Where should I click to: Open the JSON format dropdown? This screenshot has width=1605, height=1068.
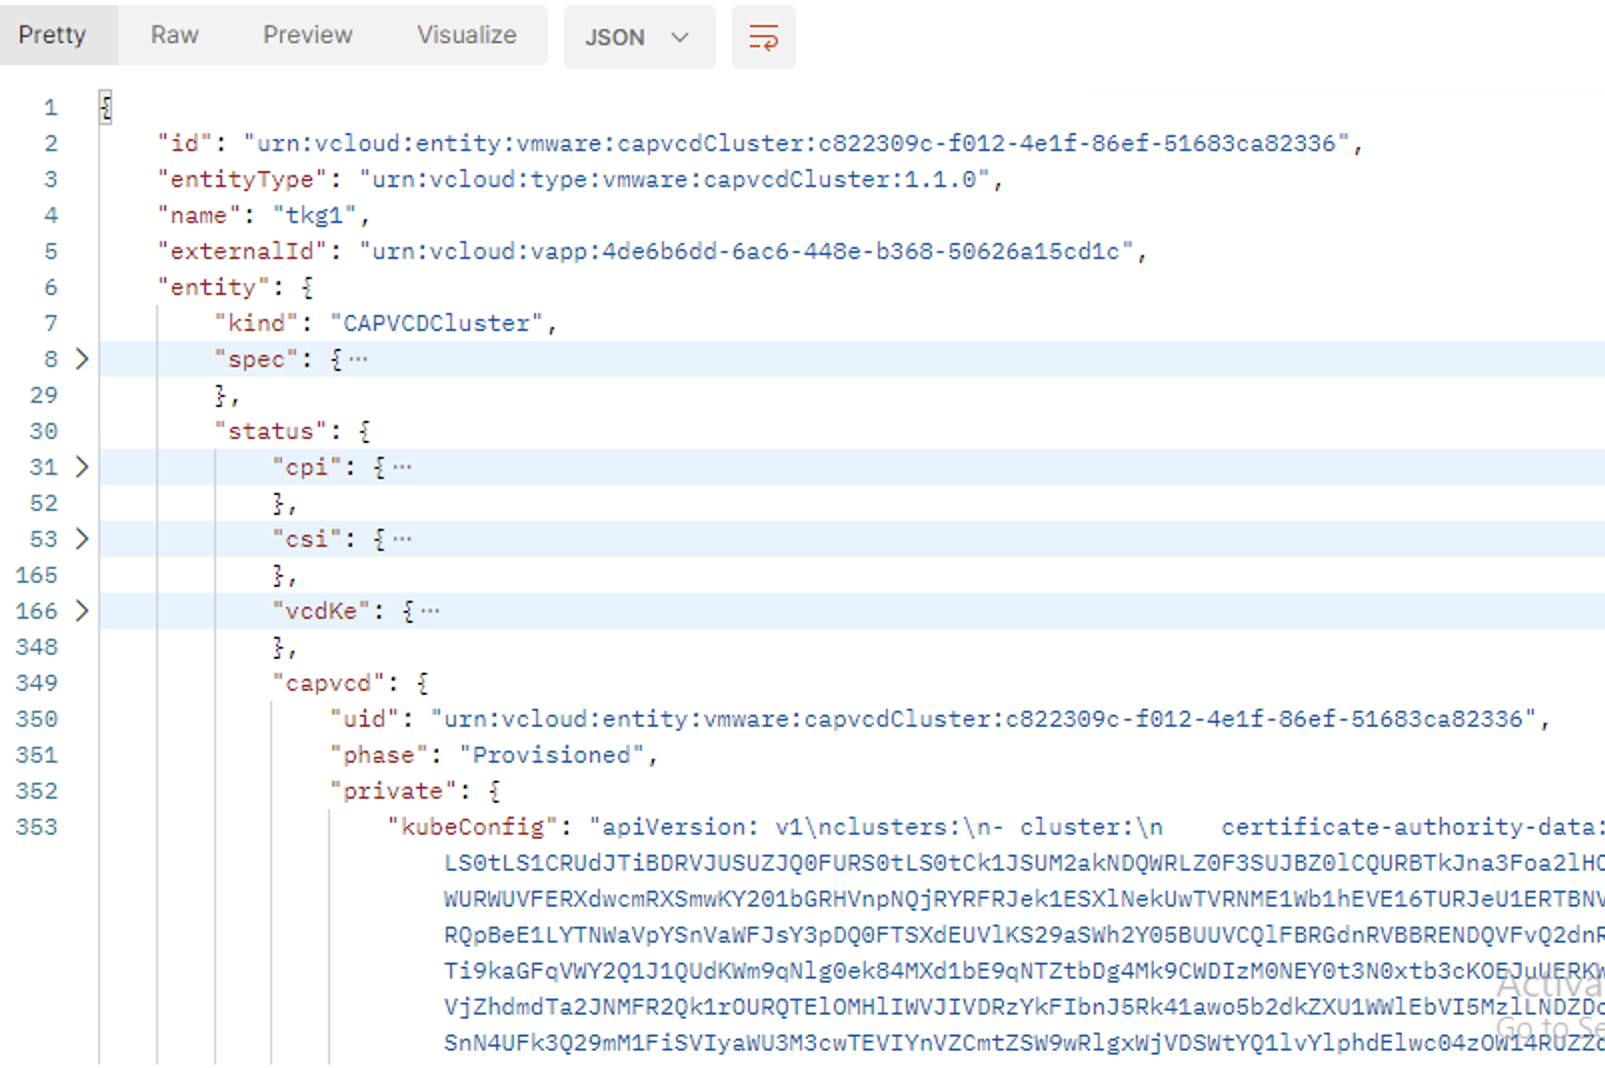tap(638, 38)
